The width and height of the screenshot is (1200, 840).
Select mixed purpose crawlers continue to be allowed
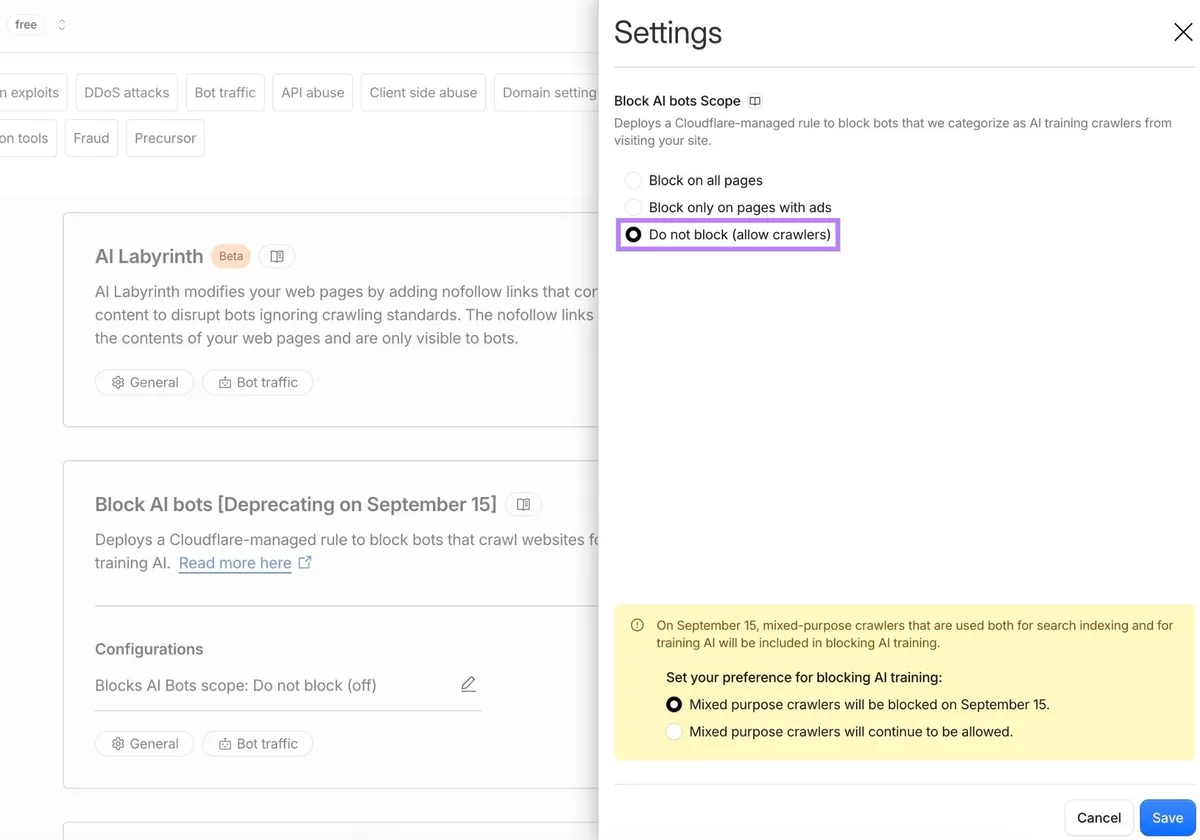[x=674, y=731]
